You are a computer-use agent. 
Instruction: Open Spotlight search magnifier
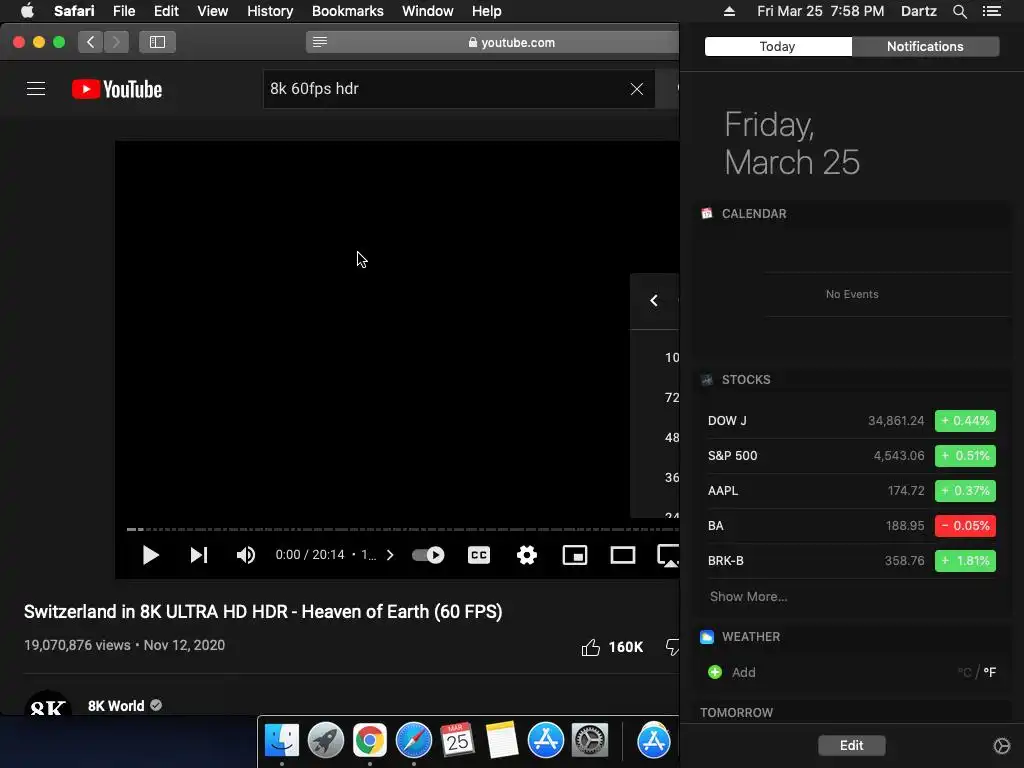coord(959,11)
